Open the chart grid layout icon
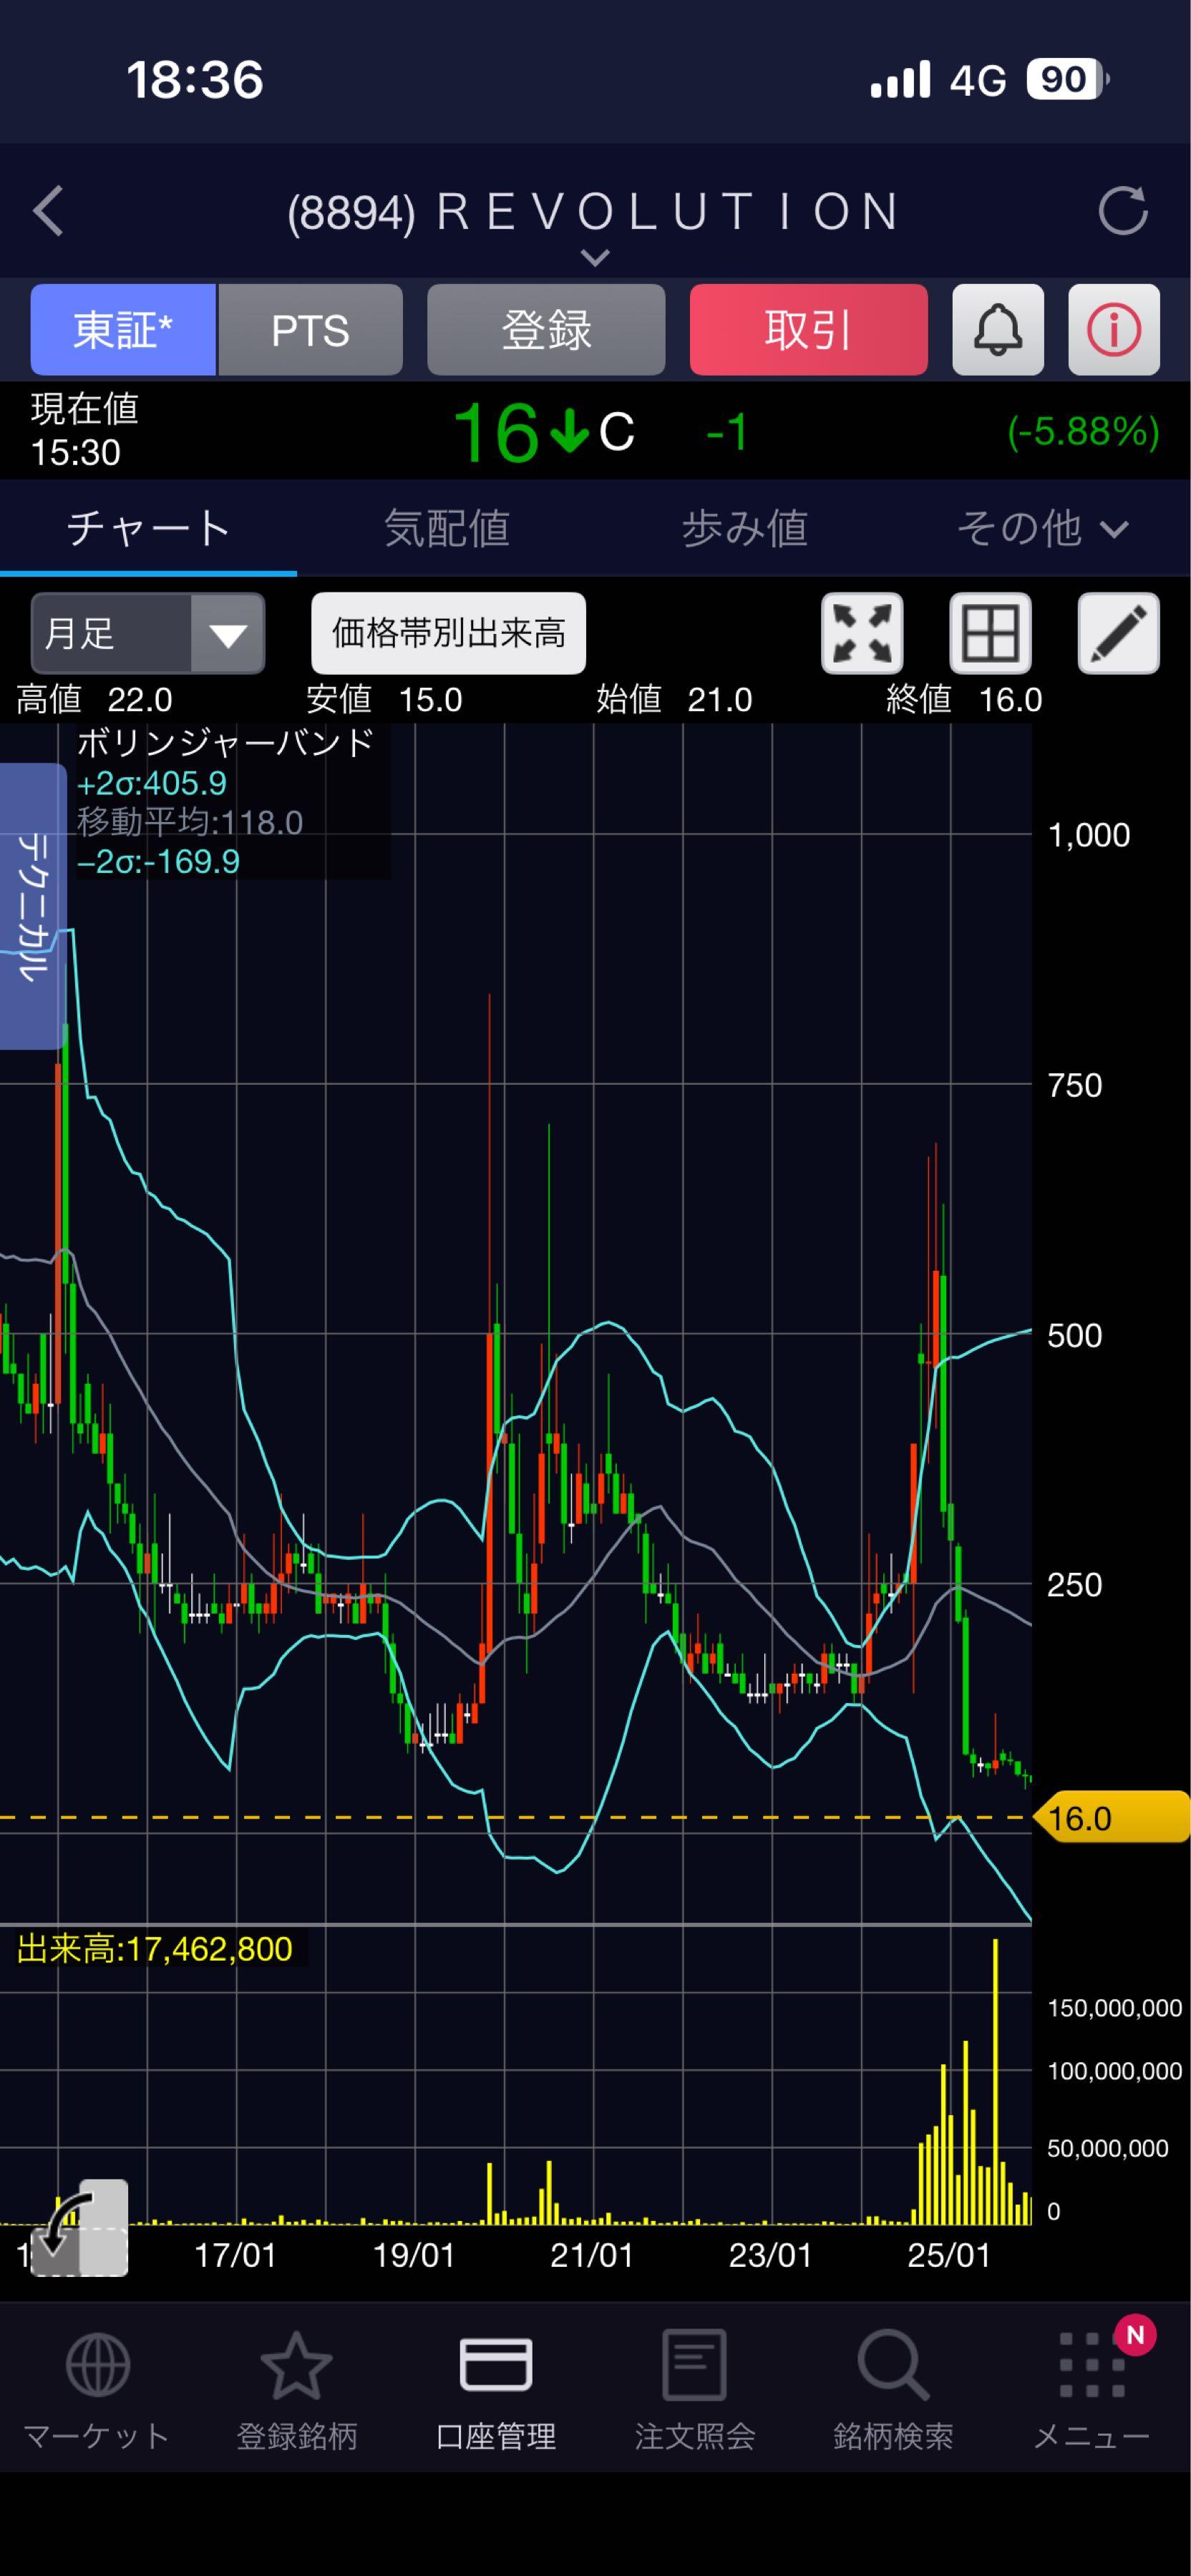This screenshot has width=1191, height=2576. tap(990, 633)
